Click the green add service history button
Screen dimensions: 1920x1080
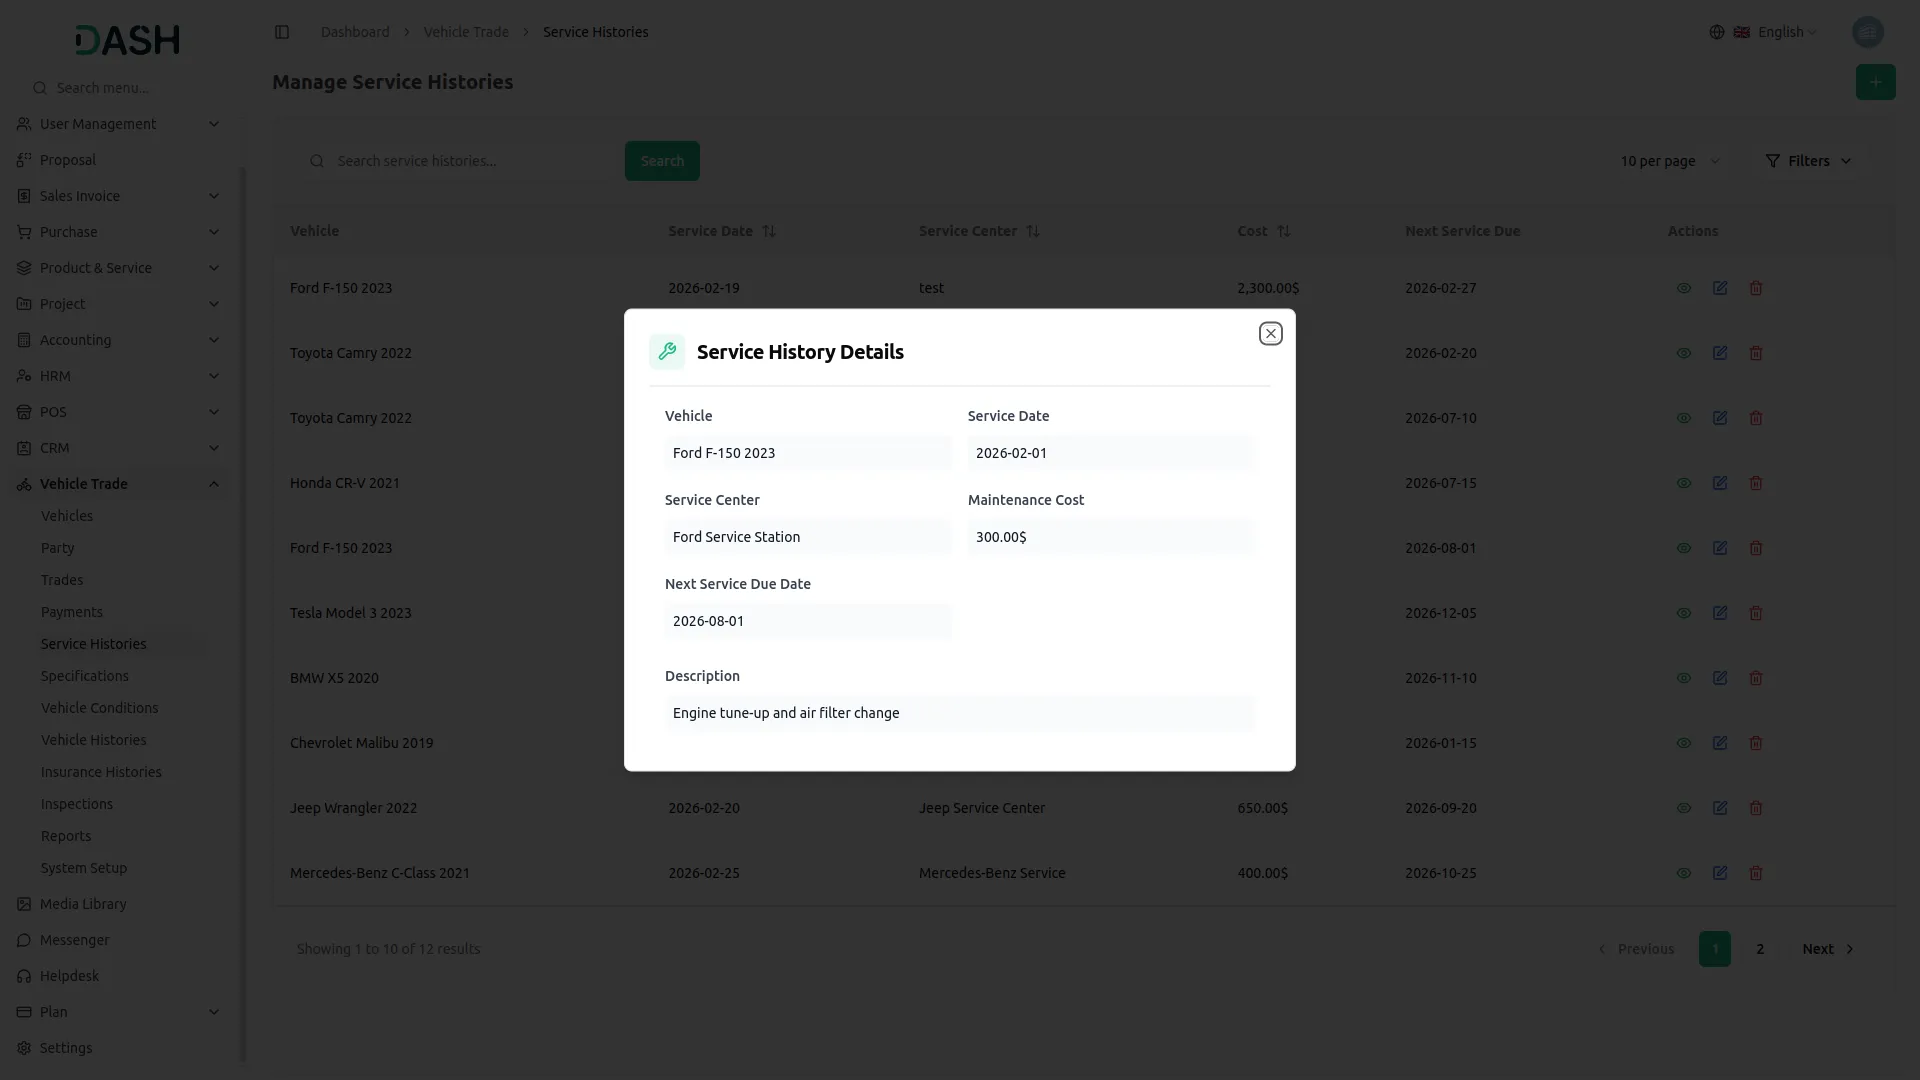[x=1875, y=82]
